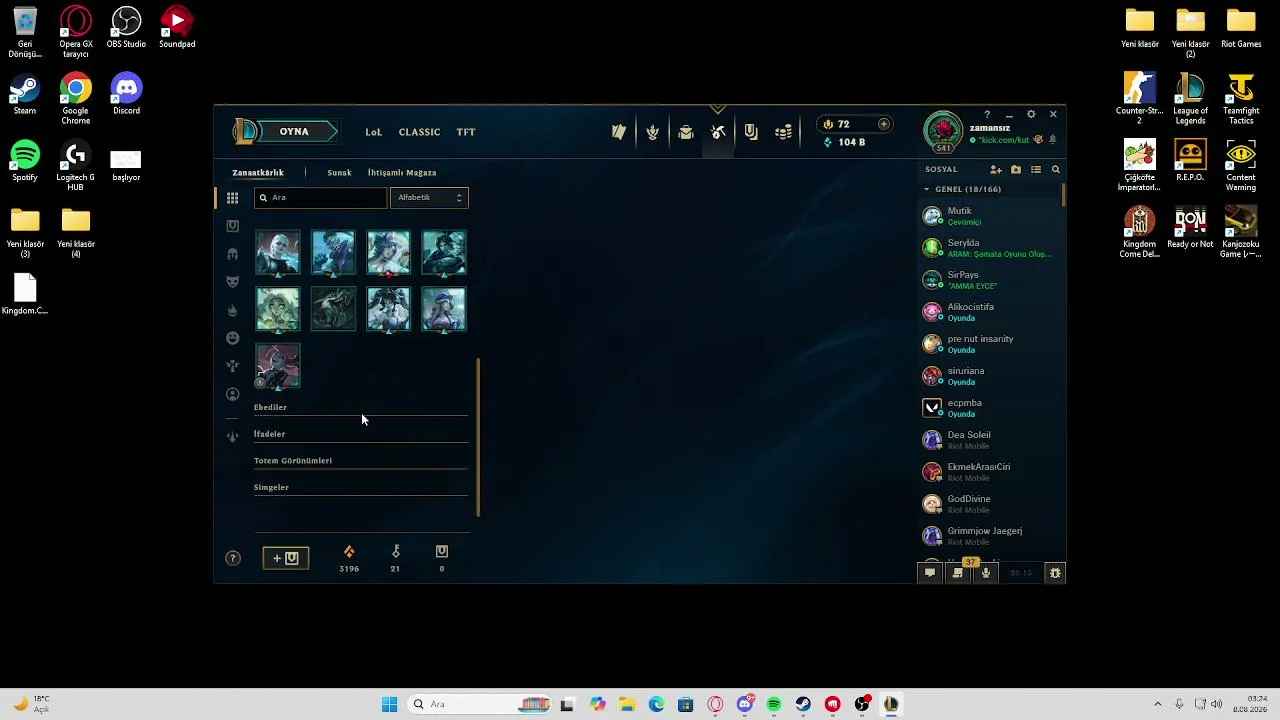The image size is (1280, 720).
Task: Open the Crafting hammer icon in top bar
Action: tap(718, 132)
